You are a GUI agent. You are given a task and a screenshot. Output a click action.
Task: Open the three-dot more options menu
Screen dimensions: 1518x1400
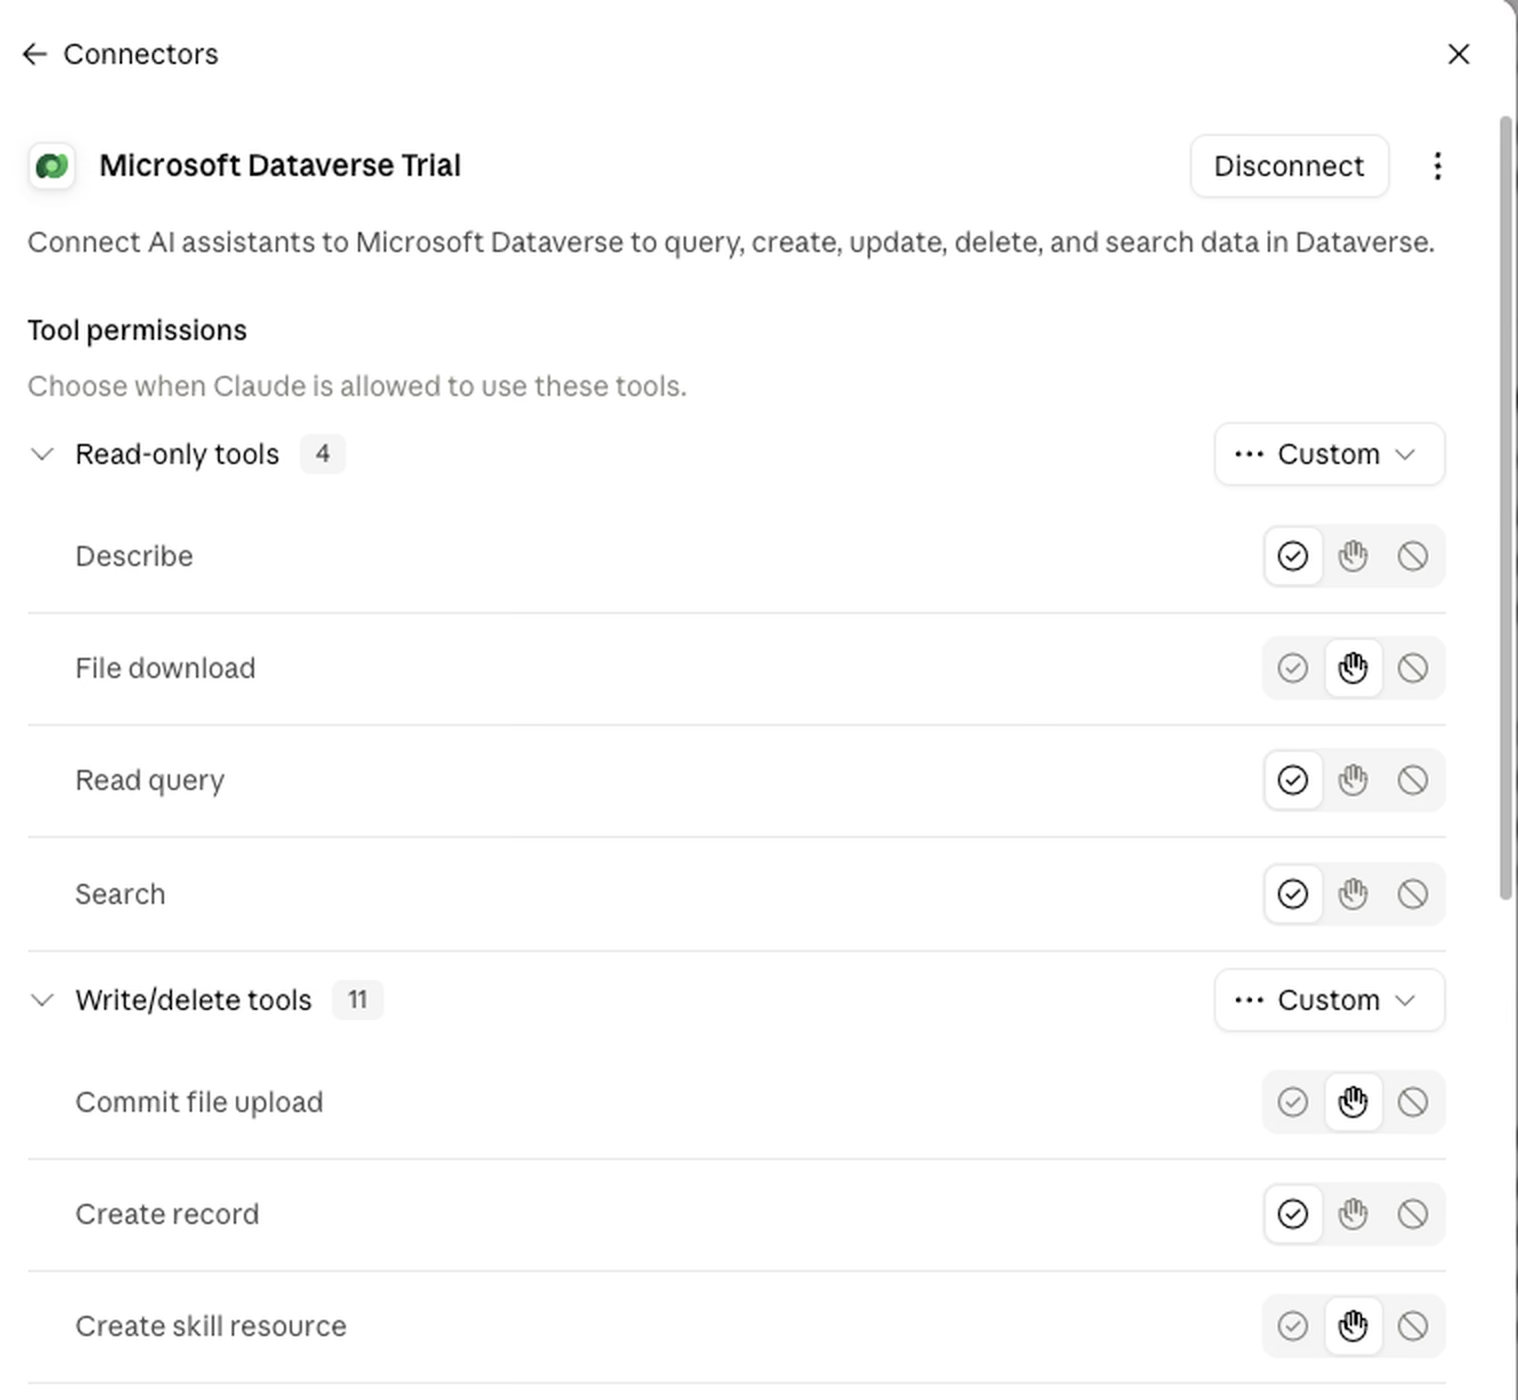pos(1437,166)
